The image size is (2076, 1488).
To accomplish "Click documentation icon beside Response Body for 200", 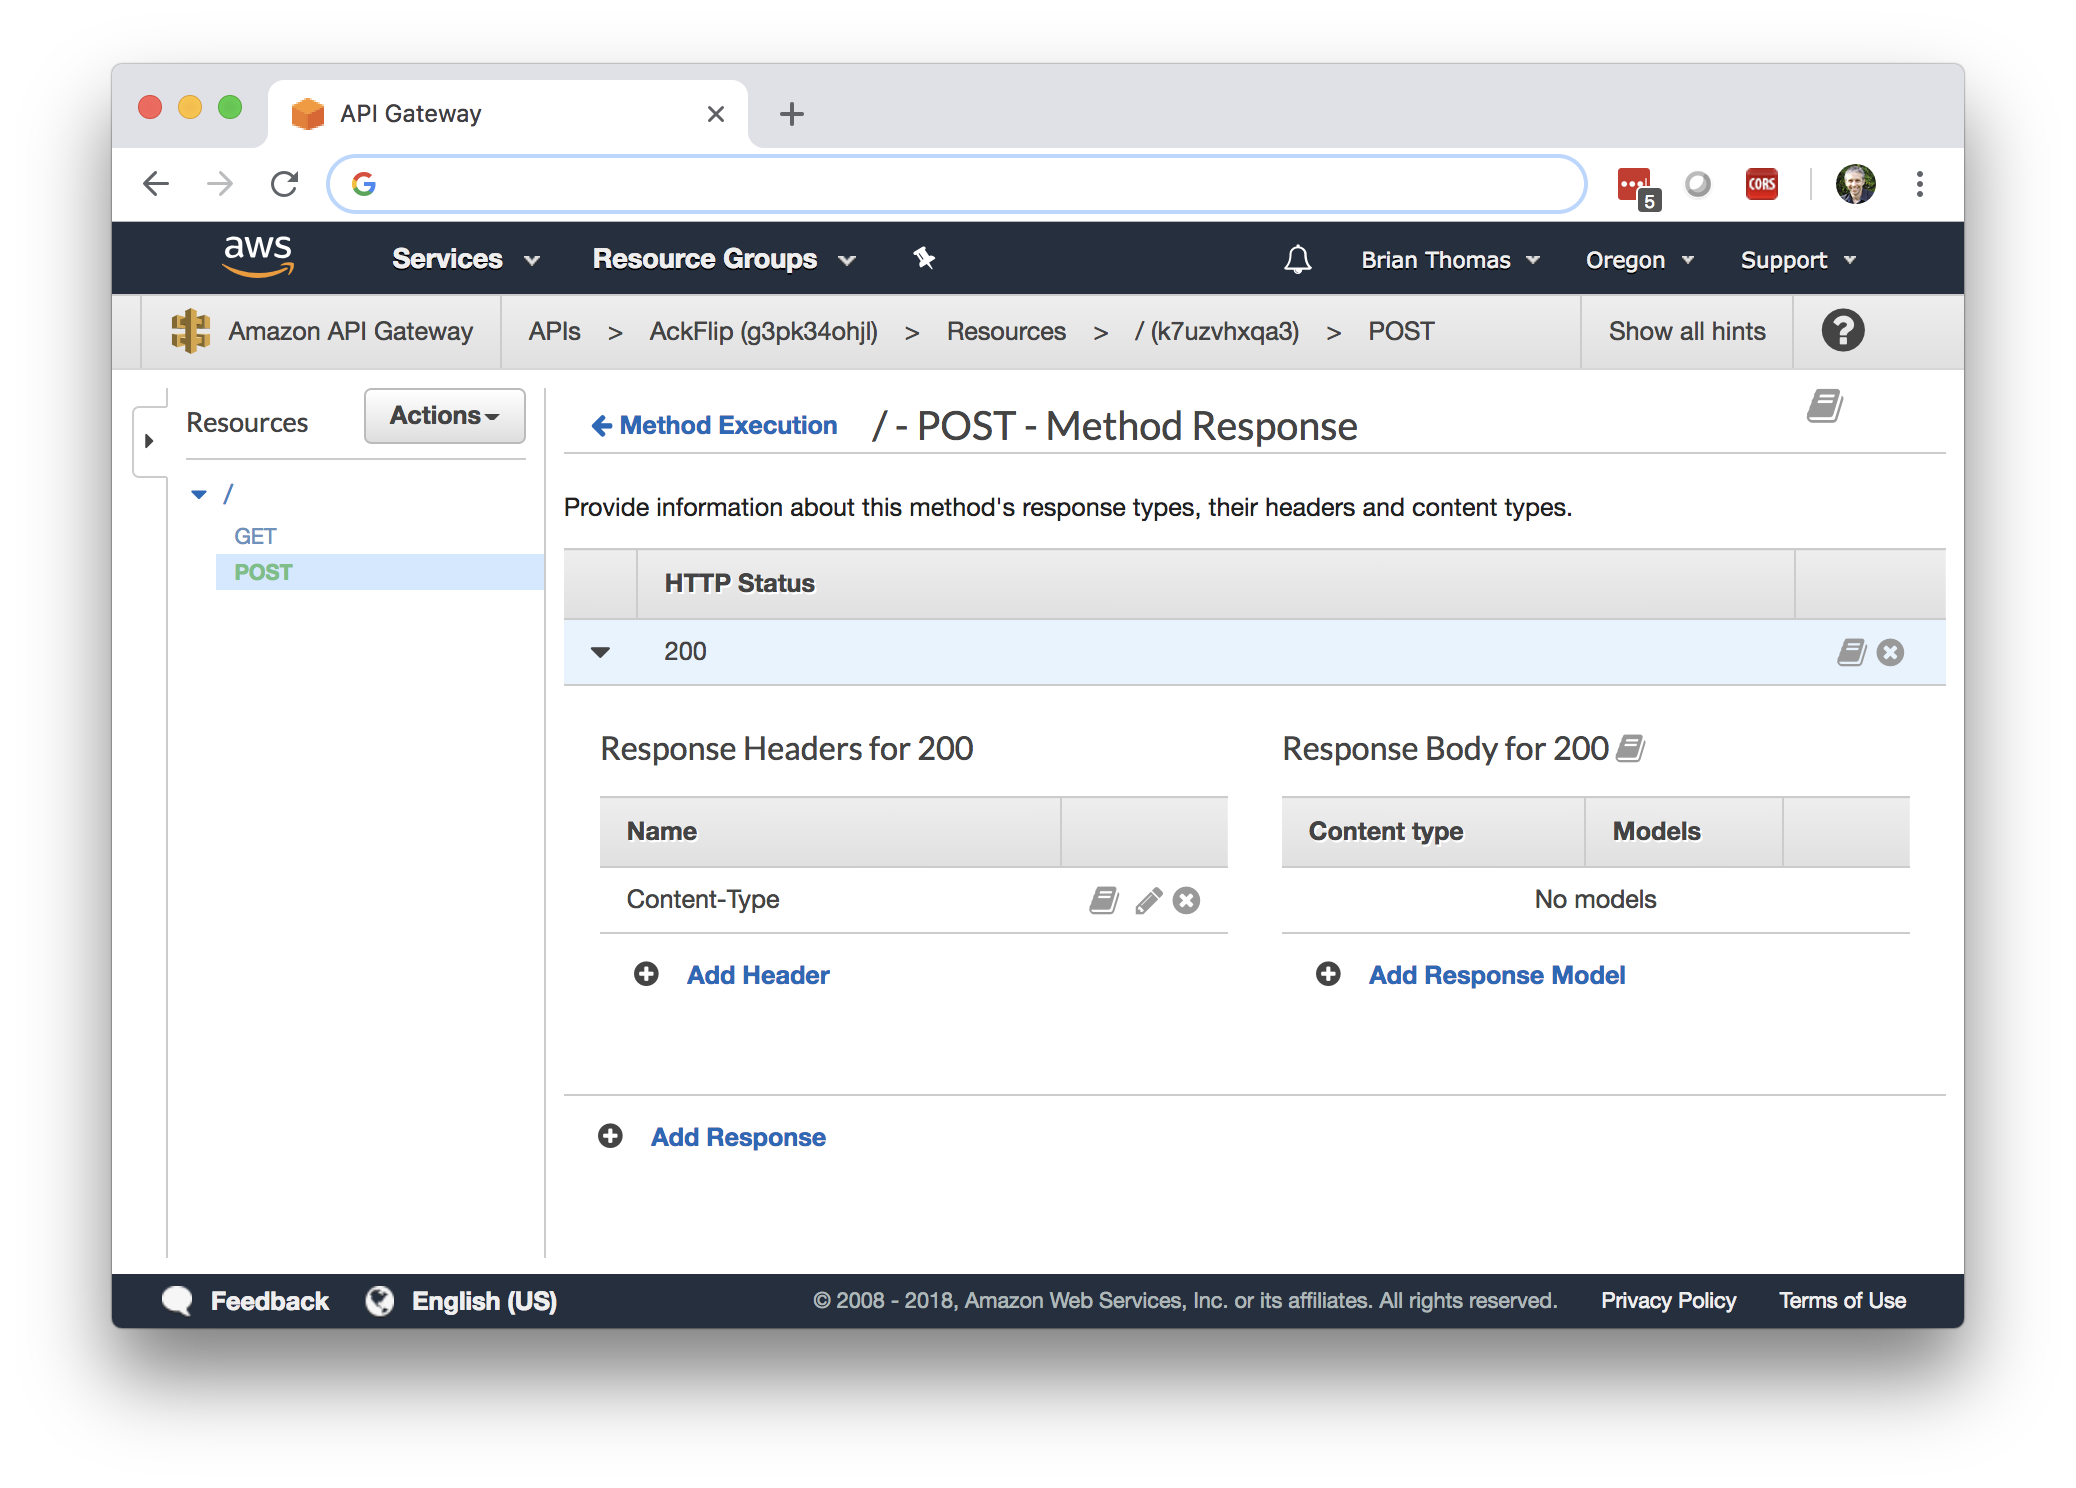I will [x=1631, y=748].
